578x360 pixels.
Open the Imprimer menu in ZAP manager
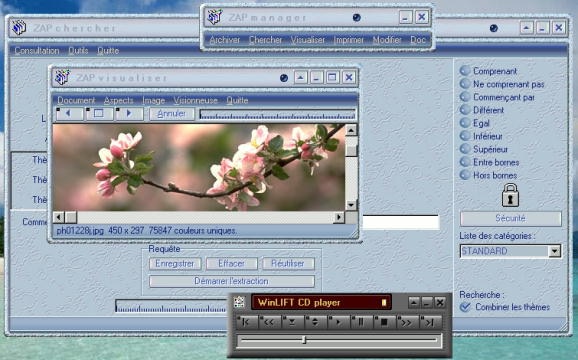(x=349, y=40)
